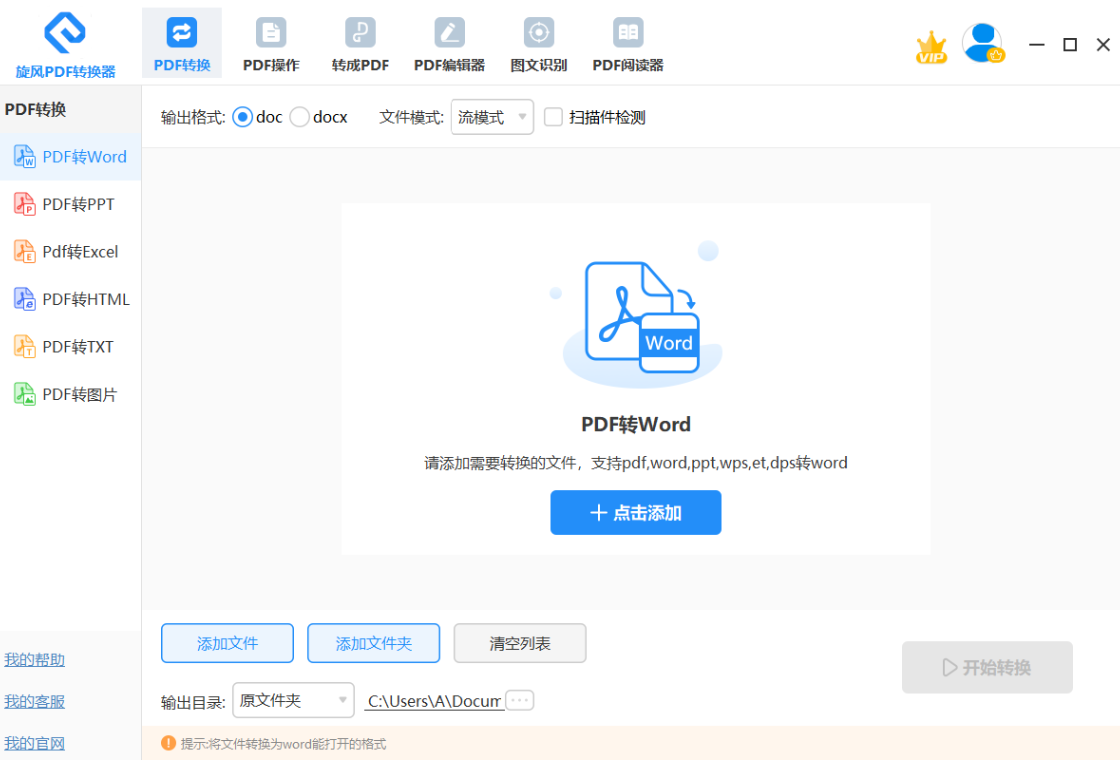Click the output directory path field
The width and height of the screenshot is (1120, 760).
434,701
